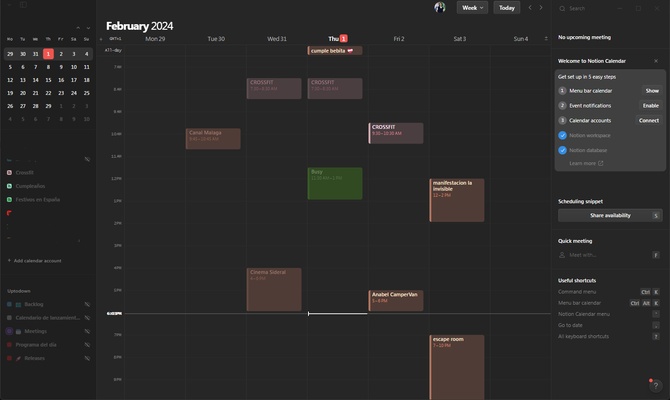The image size is (670, 400).
Task: Expand the all-day section arrows near Sun 4
Action: [x=546, y=39]
